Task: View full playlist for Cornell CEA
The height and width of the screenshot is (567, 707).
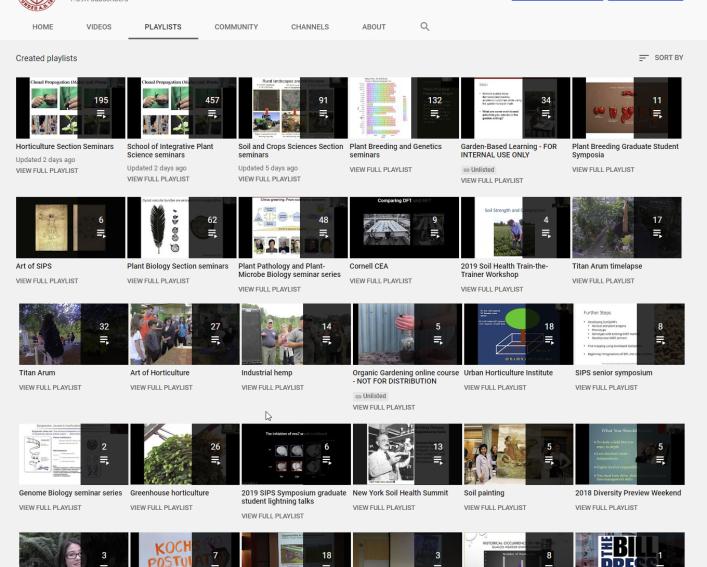Action: [381, 281]
